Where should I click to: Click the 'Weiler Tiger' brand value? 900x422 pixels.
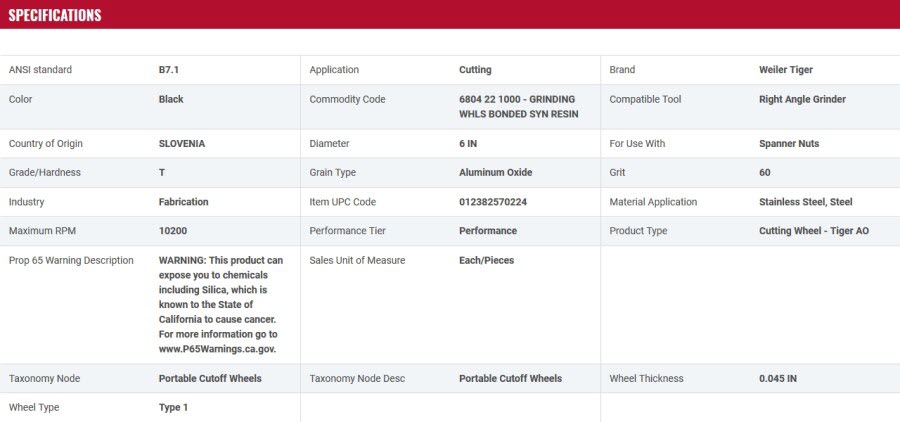coord(786,70)
